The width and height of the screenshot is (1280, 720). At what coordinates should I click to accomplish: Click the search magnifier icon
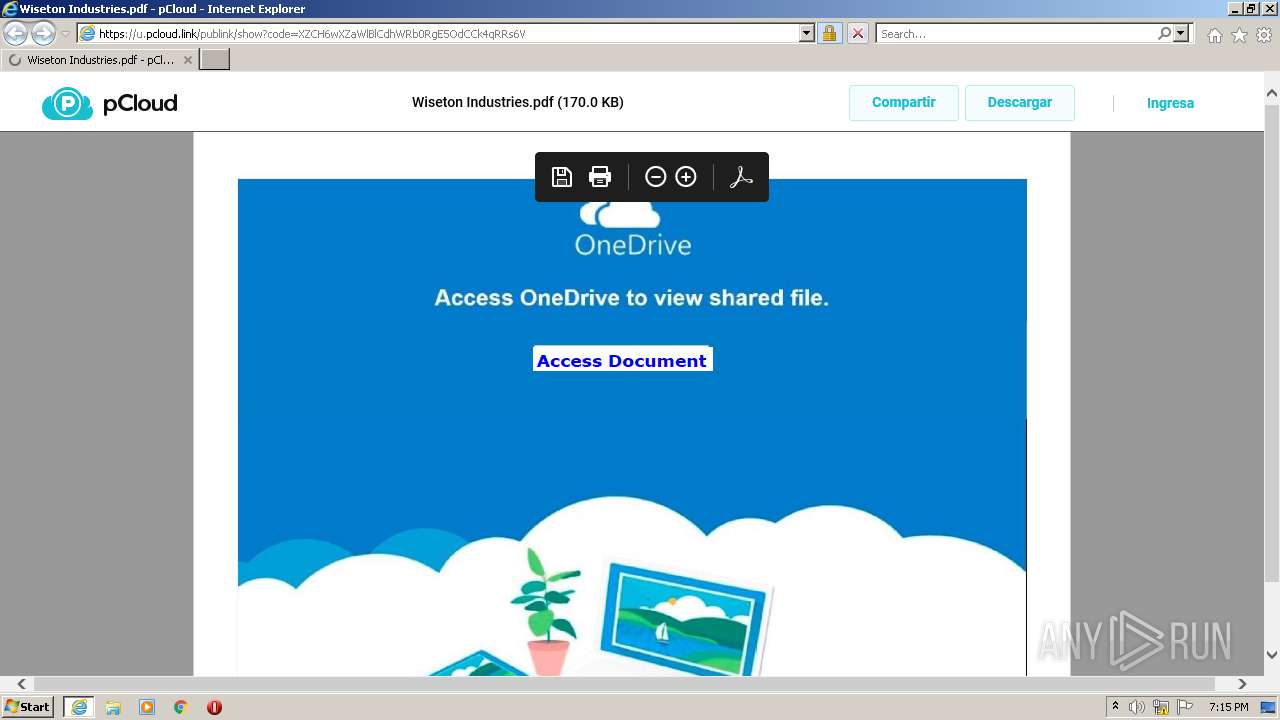pos(1165,33)
